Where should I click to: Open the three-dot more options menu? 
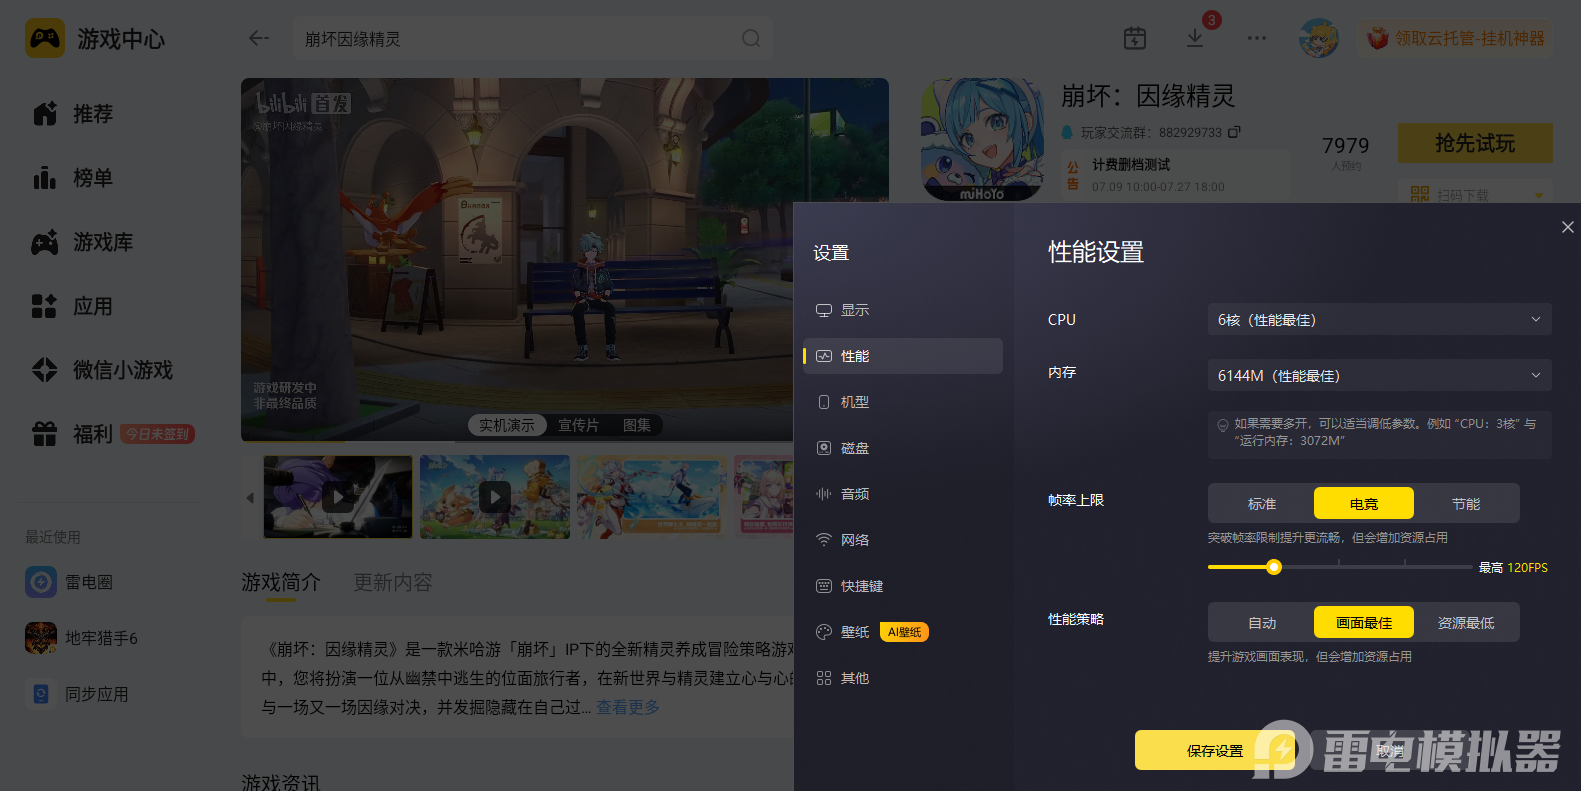pyautogui.click(x=1257, y=38)
